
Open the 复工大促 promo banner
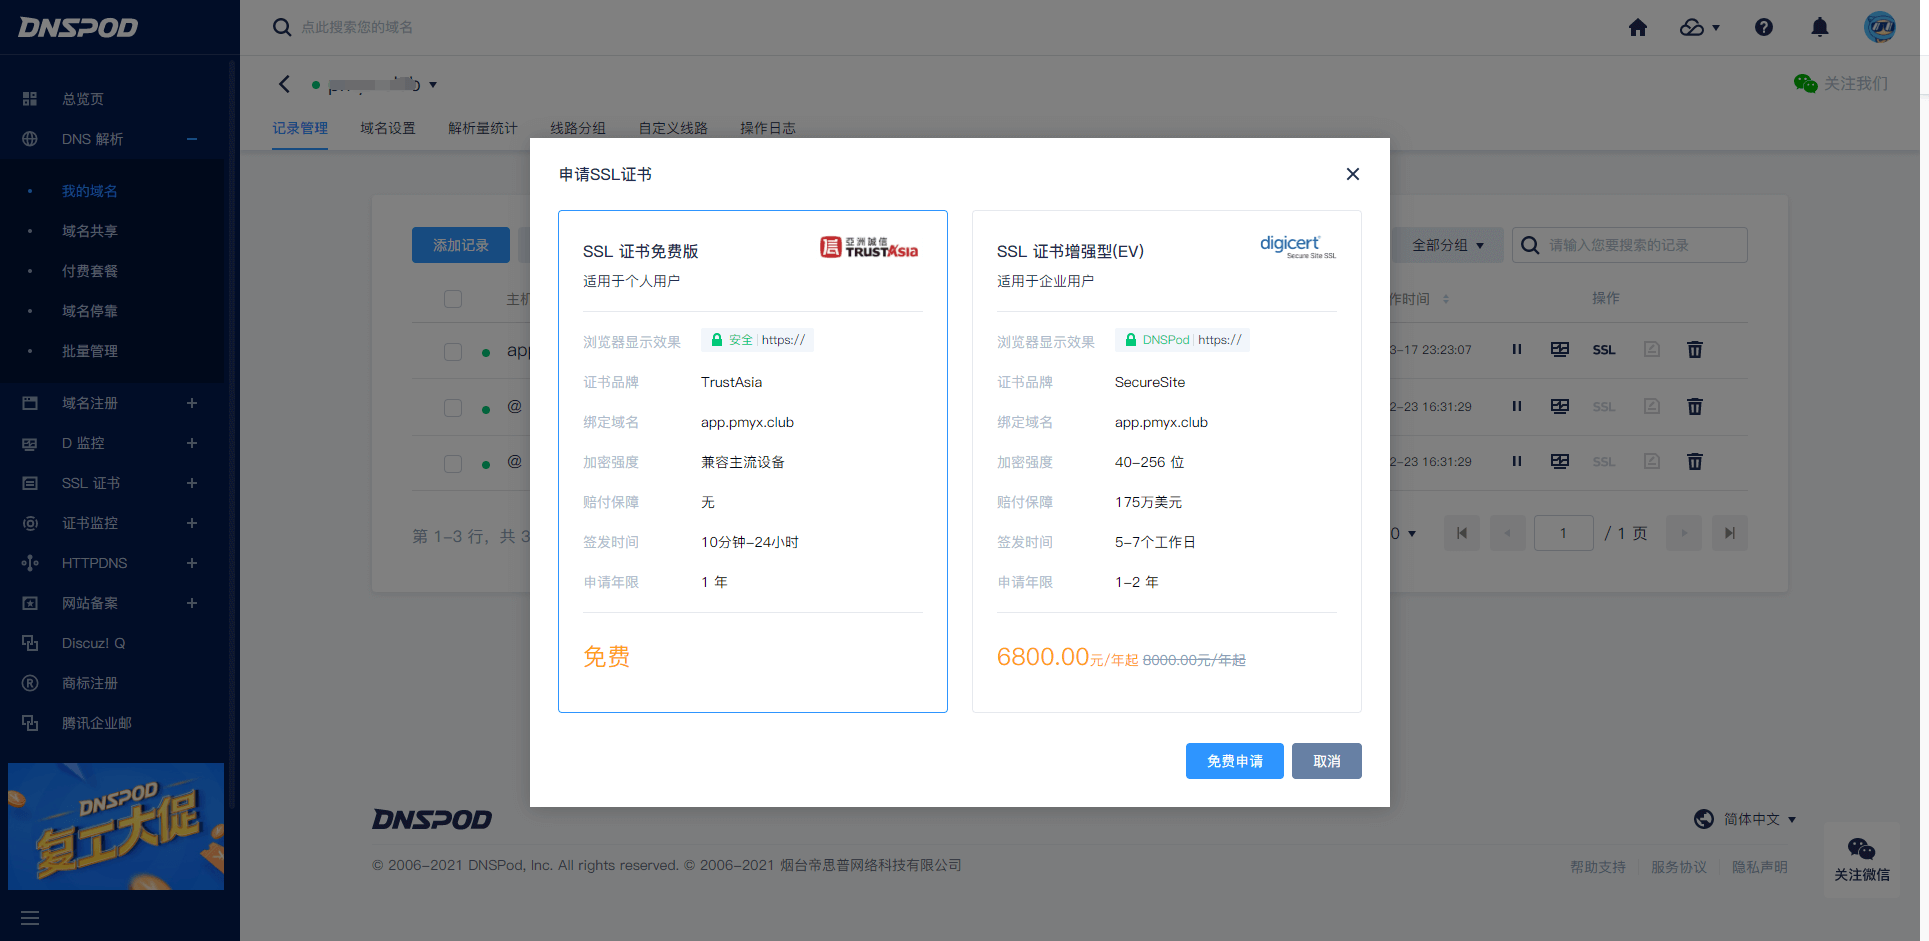(x=116, y=826)
